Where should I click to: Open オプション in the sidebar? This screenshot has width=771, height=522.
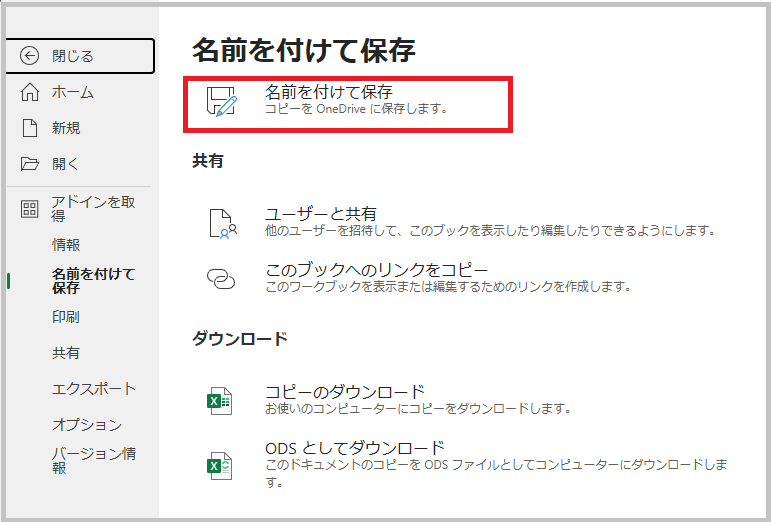tap(87, 425)
